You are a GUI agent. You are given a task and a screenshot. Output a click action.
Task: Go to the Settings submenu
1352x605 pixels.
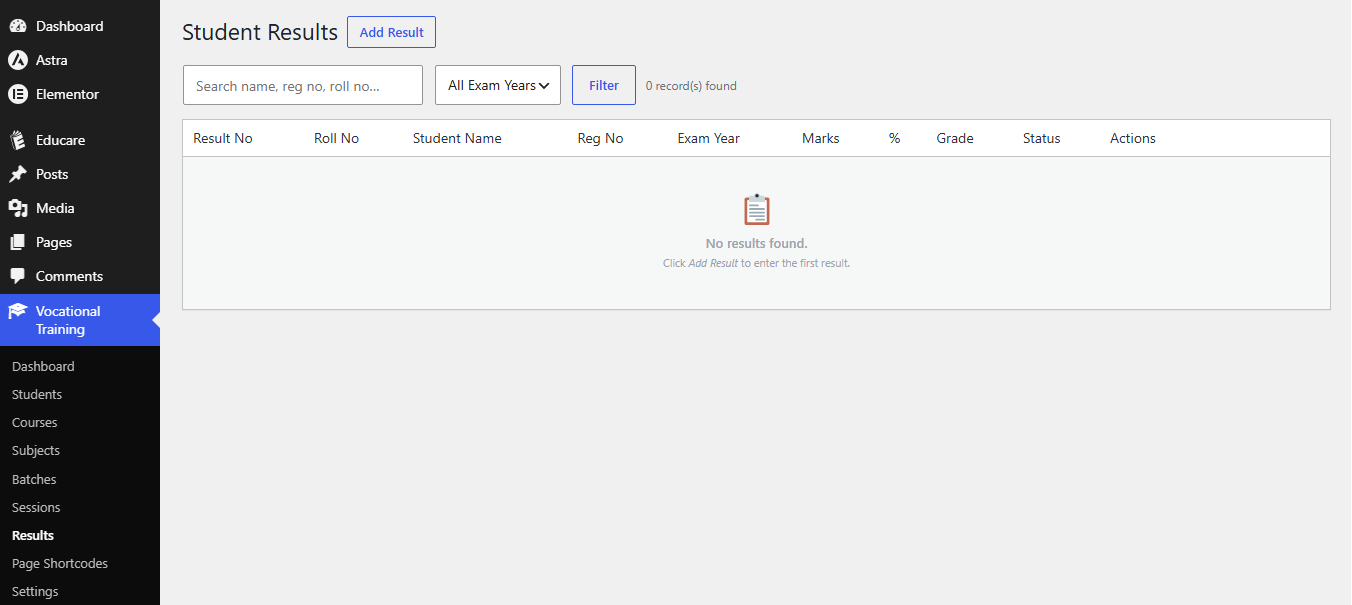click(x=35, y=591)
